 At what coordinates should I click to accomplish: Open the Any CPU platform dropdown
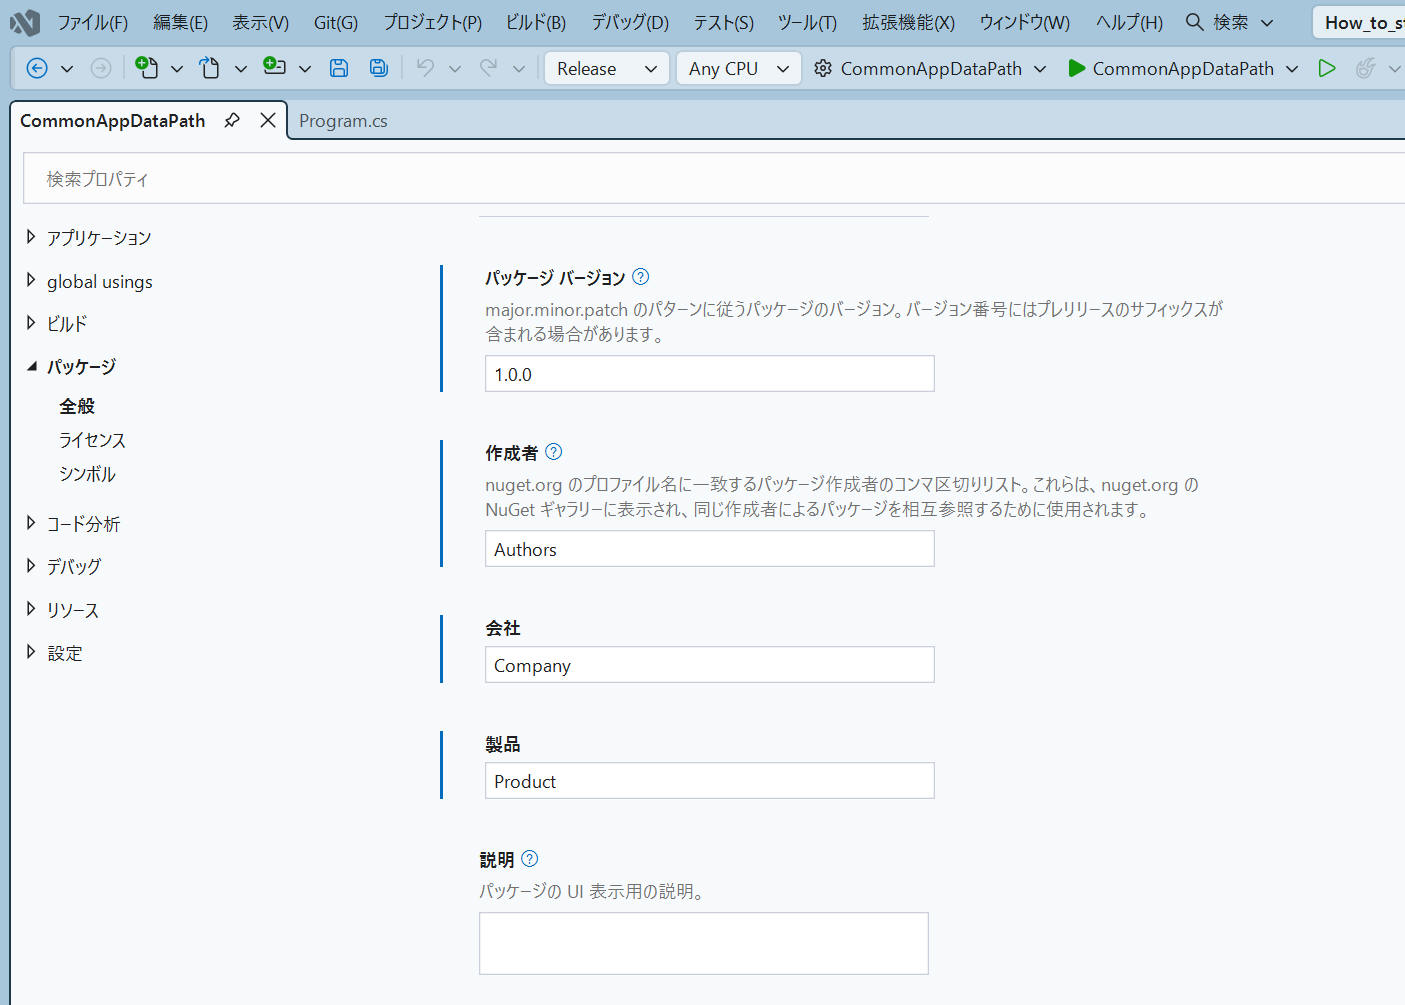[x=739, y=68]
